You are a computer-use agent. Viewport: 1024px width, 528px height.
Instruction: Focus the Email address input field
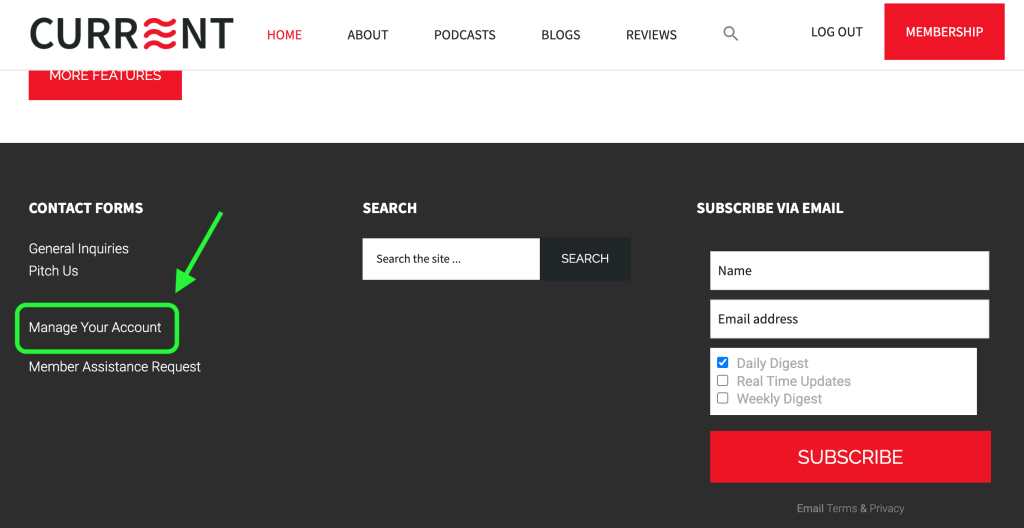click(x=850, y=319)
